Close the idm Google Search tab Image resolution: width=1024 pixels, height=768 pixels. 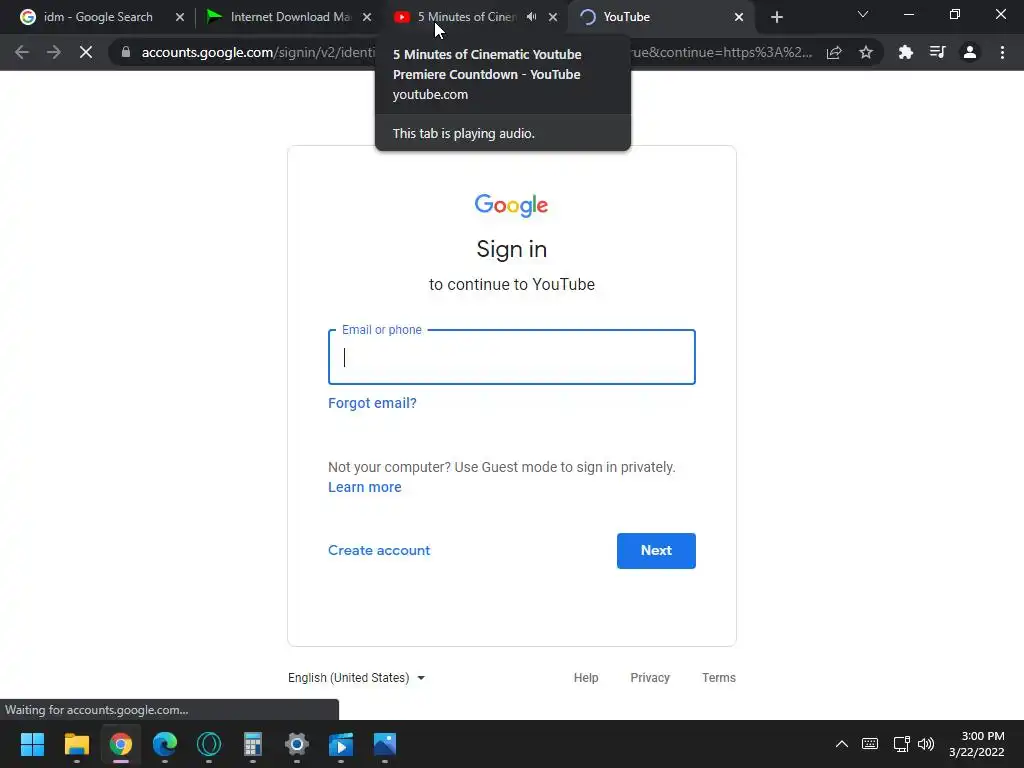(x=180, y=17)
